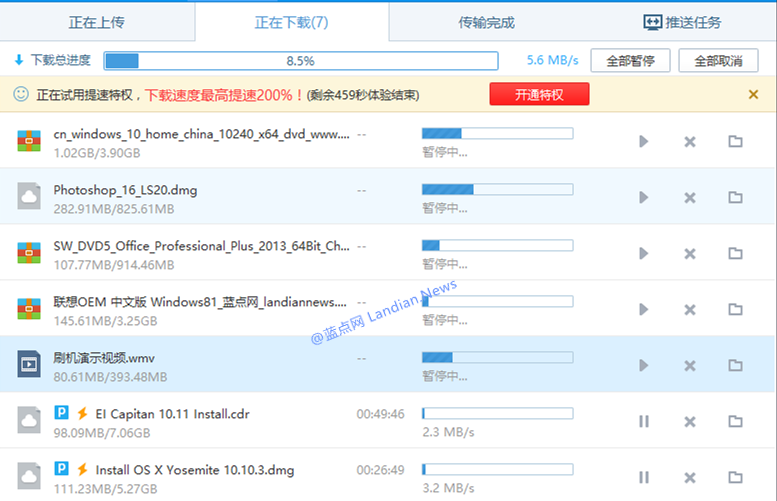Cancel 联想OEM 中文版 Windows81 download
Viewport: 777px width, 501px height.
[690, 310]
